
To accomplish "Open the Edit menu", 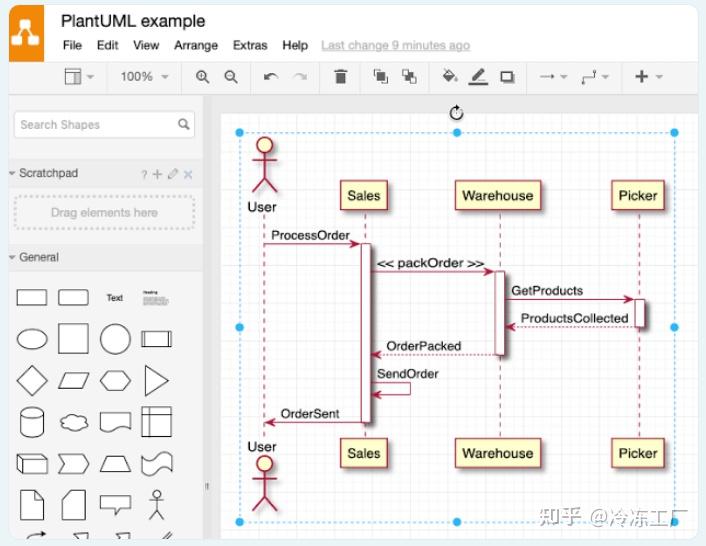I will tap(107, 45).
